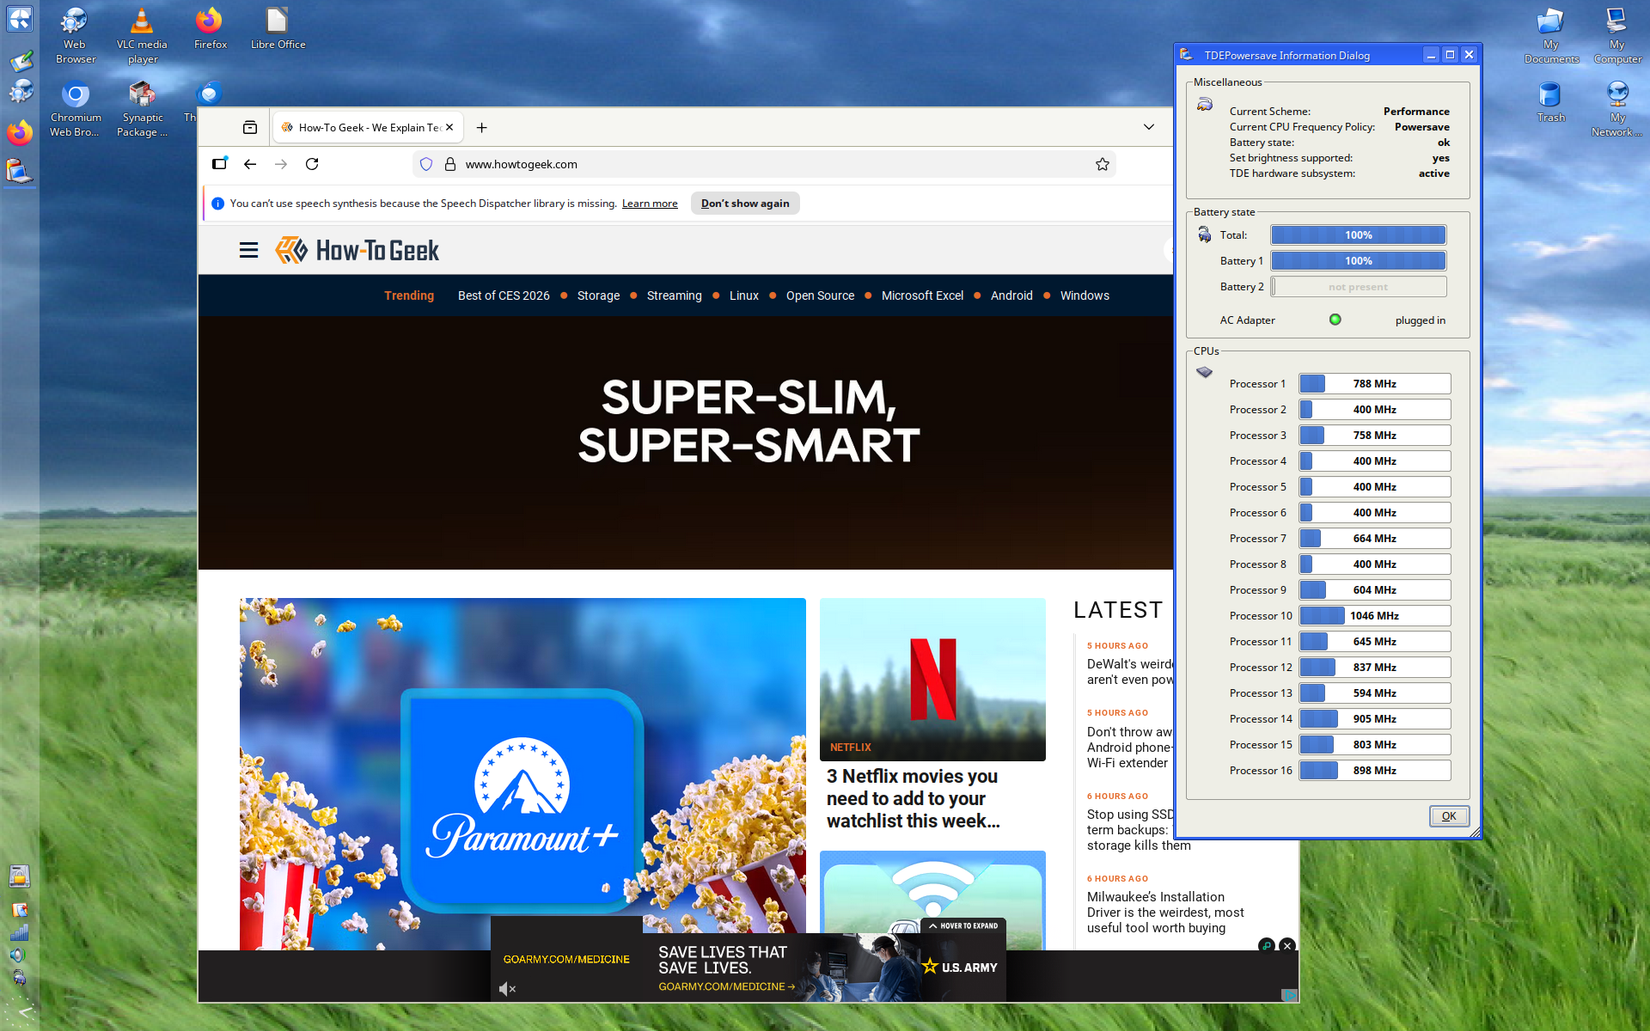This screenshot has width=1650, height=1031.
Task: Open Konqueror web browser from the panel
Action: pyautogui.click(x=20, y=91)
